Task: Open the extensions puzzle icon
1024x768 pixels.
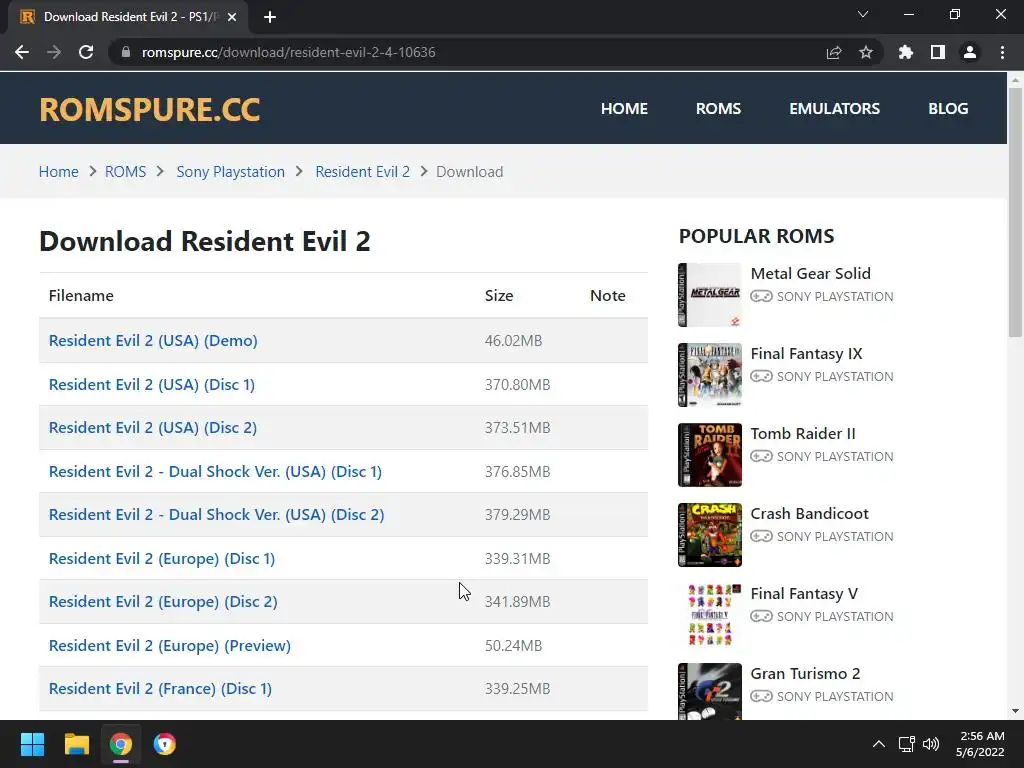Action: (906, 52)
